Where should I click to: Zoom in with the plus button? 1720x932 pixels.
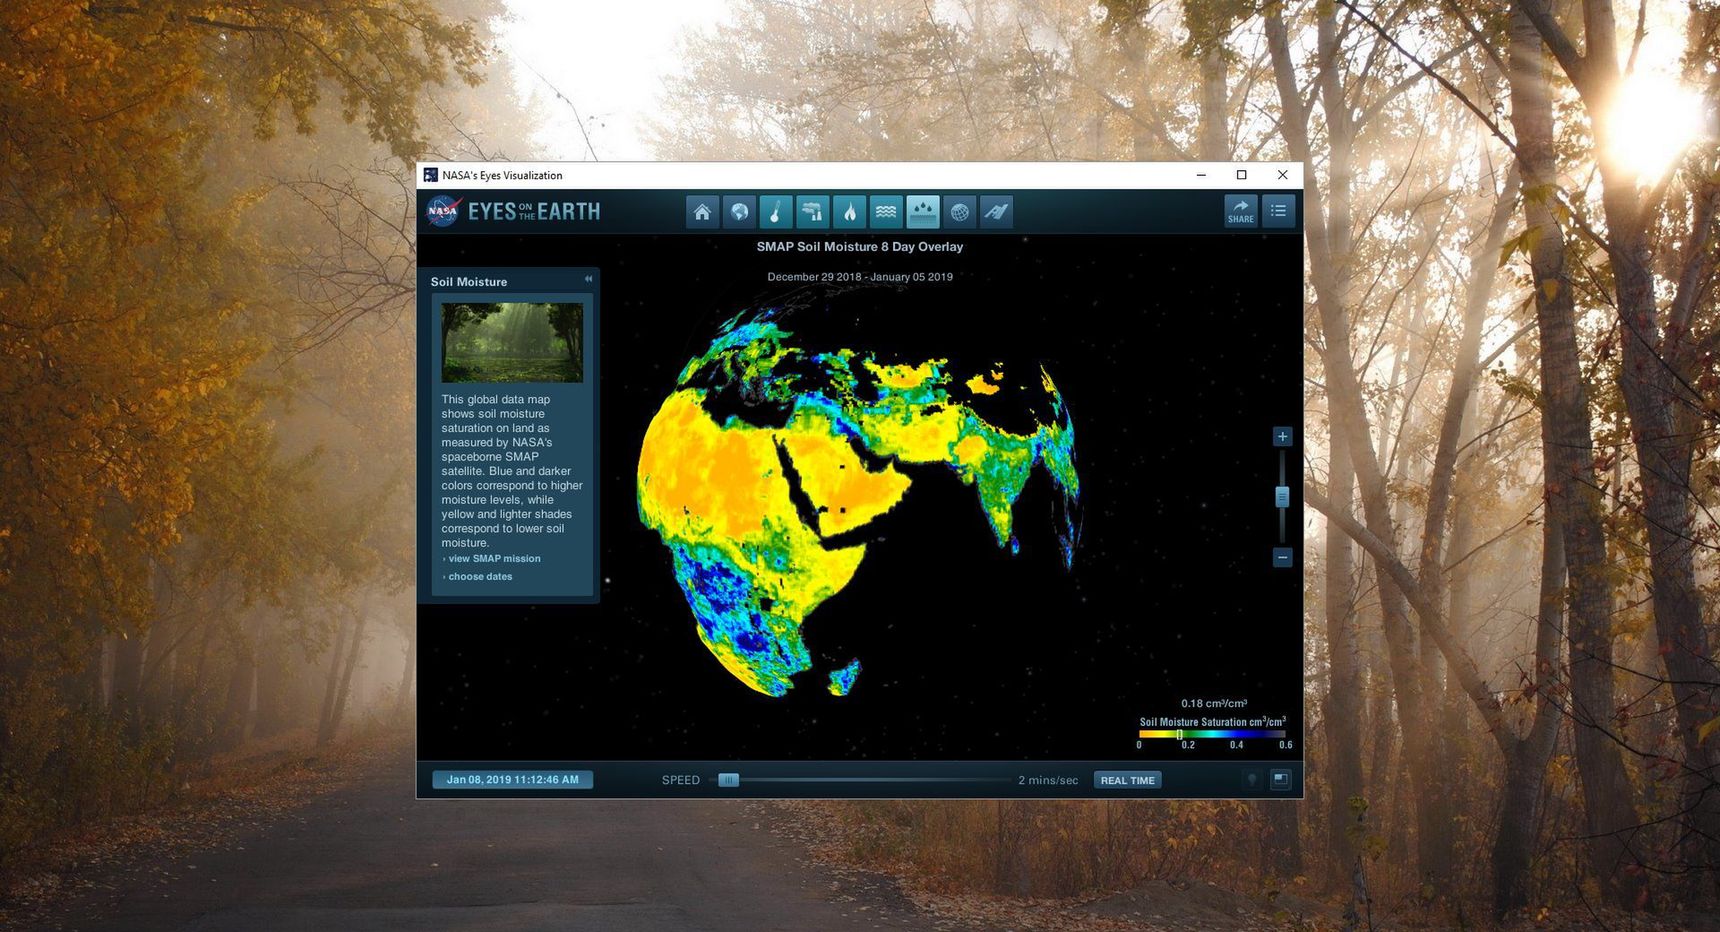pos(1282,437)
